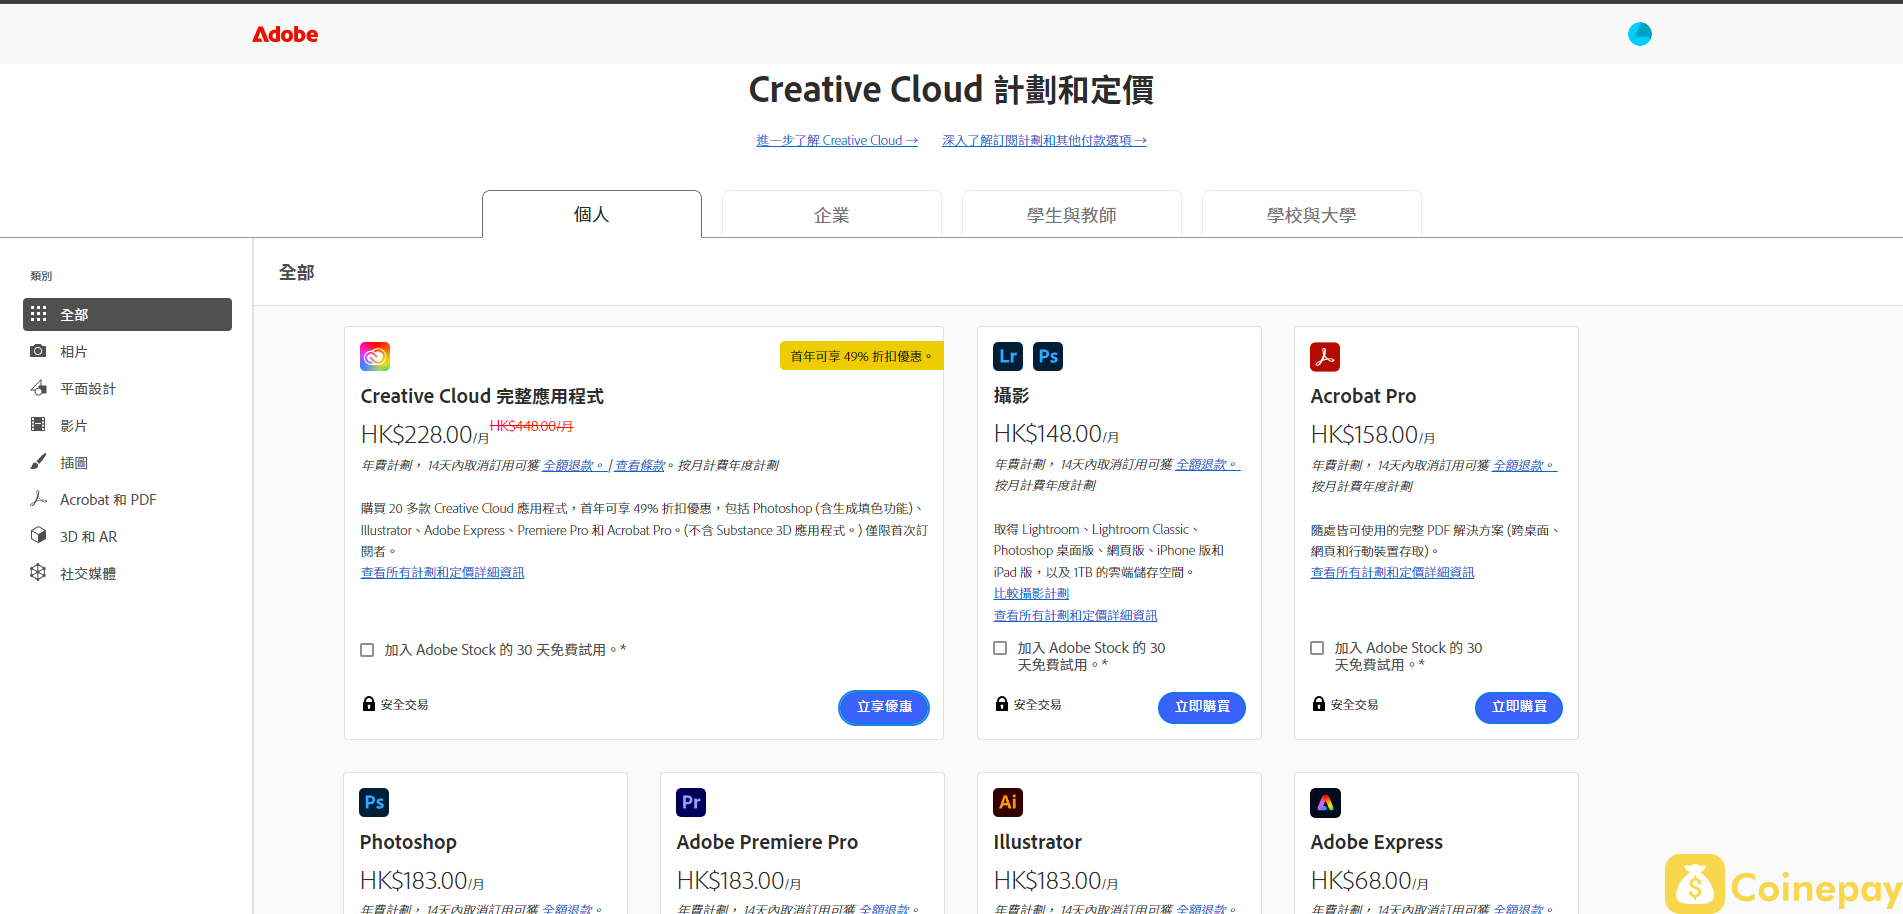Open 全額退款 link in Creative Cloud card
The height and width of the screenshot is (914, 1903).
point(574,466)
